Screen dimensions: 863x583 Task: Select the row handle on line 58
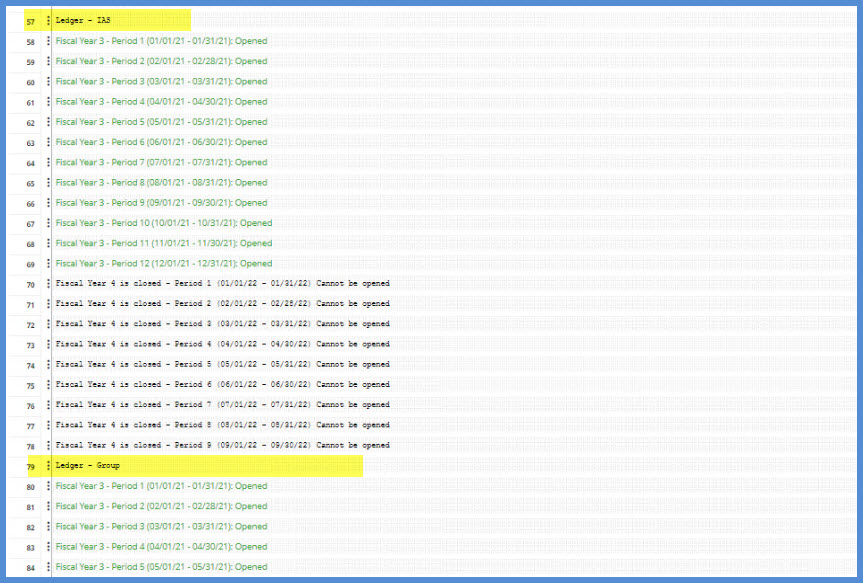(48, 41)
